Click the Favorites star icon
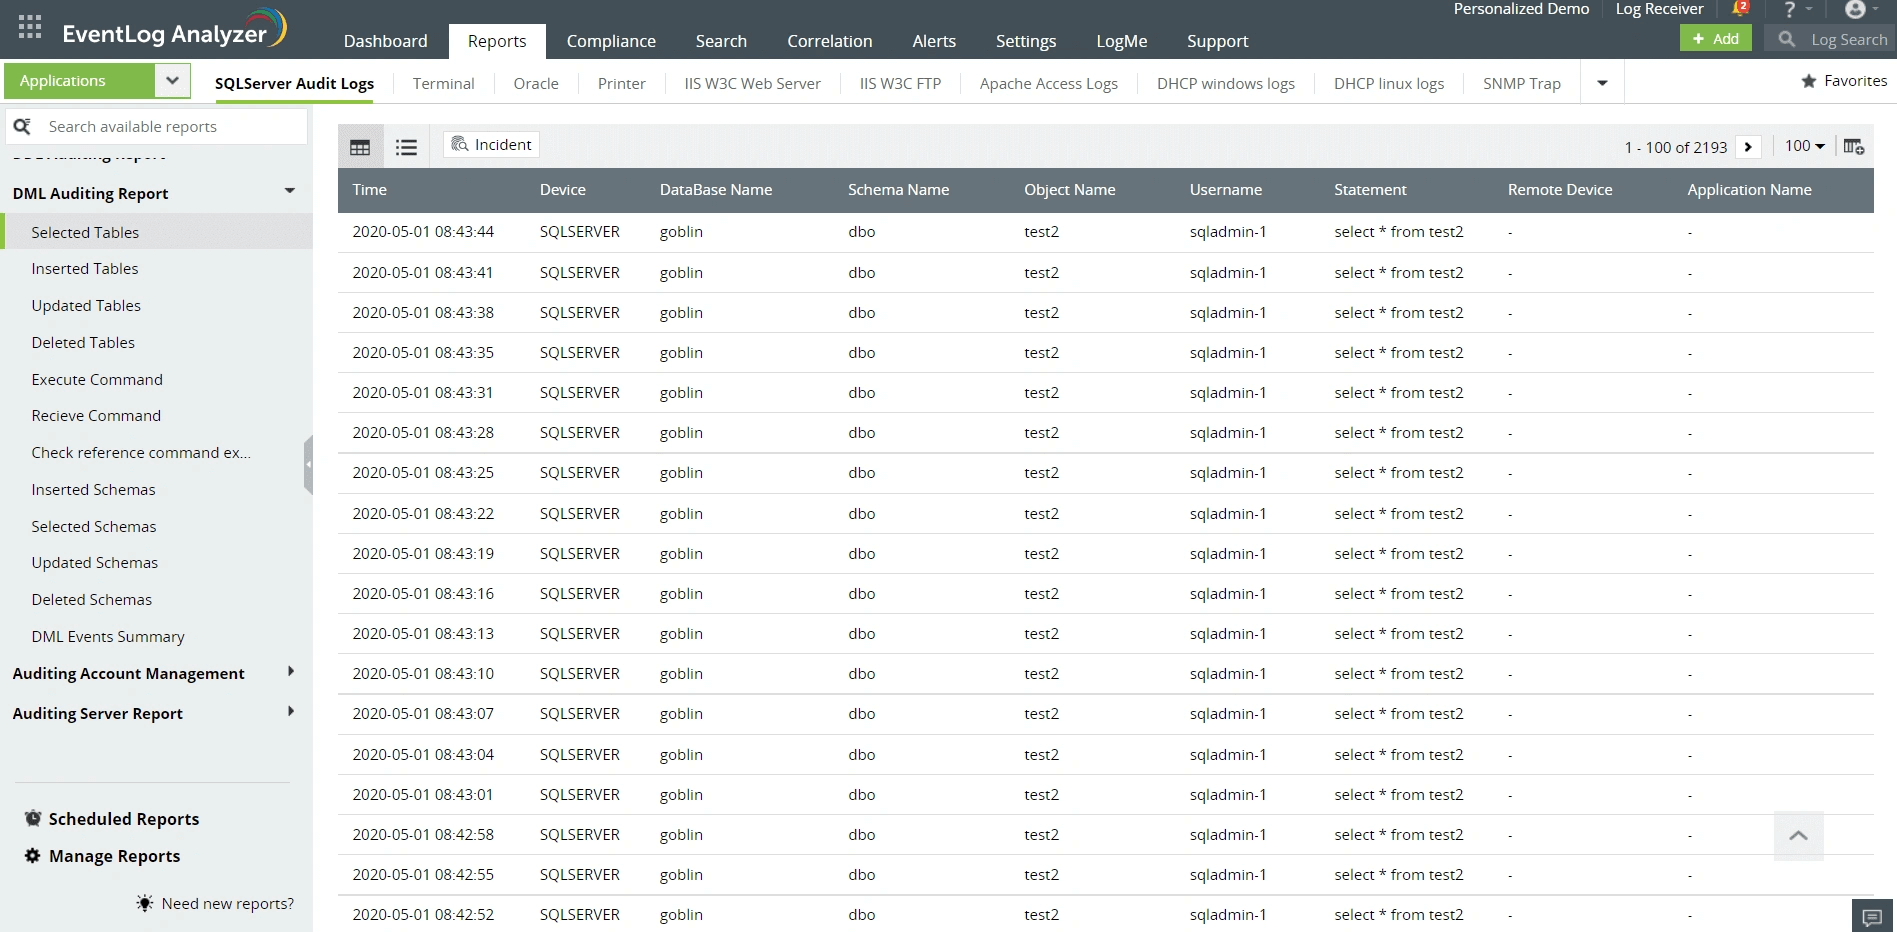This screenshot has height=932, width=1897. tap(1808, 81)
